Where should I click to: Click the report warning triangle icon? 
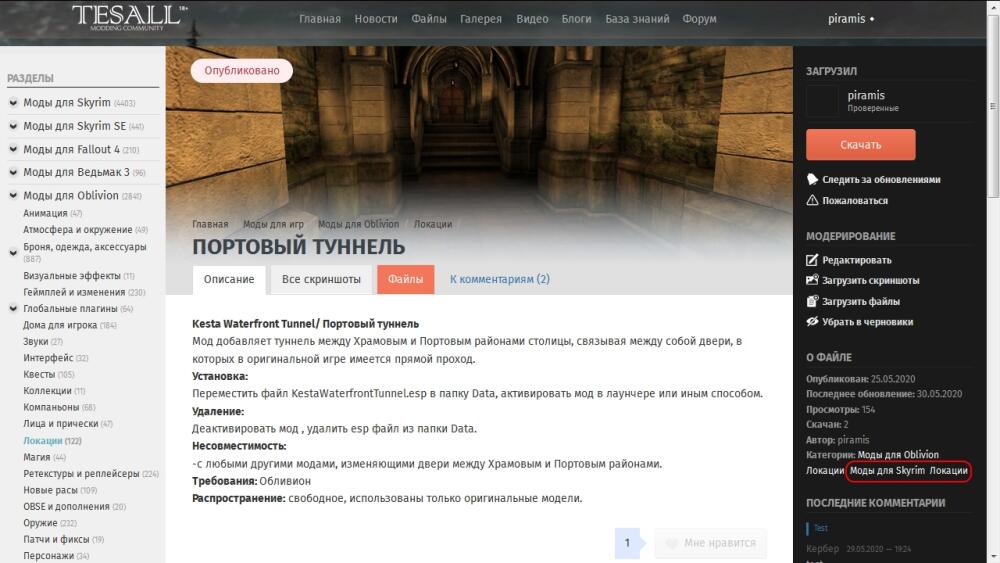click(x=812, y=200)
